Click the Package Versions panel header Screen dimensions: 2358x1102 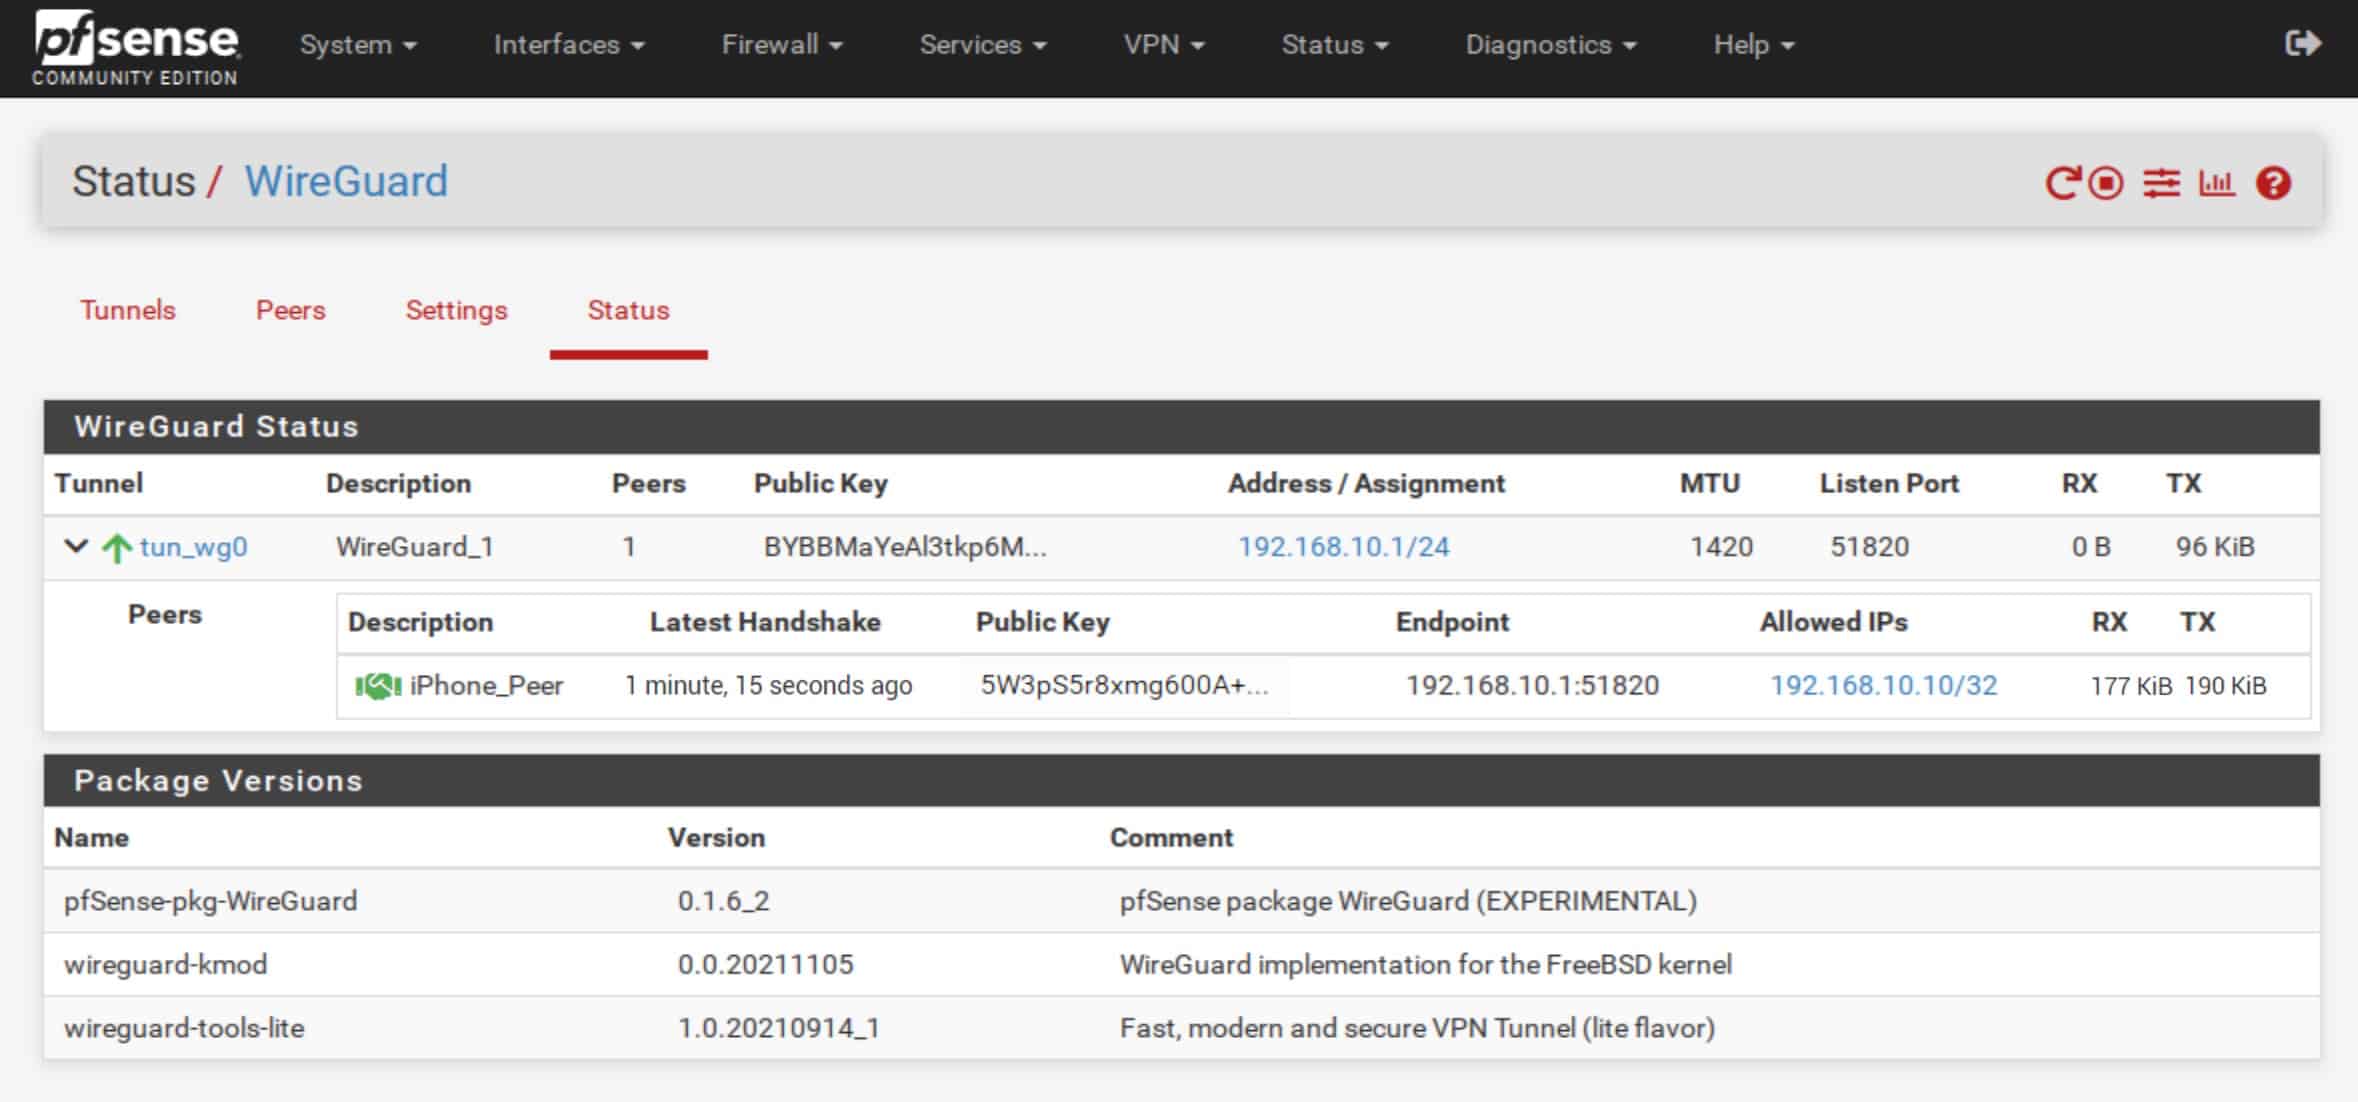click(1181, 781)
